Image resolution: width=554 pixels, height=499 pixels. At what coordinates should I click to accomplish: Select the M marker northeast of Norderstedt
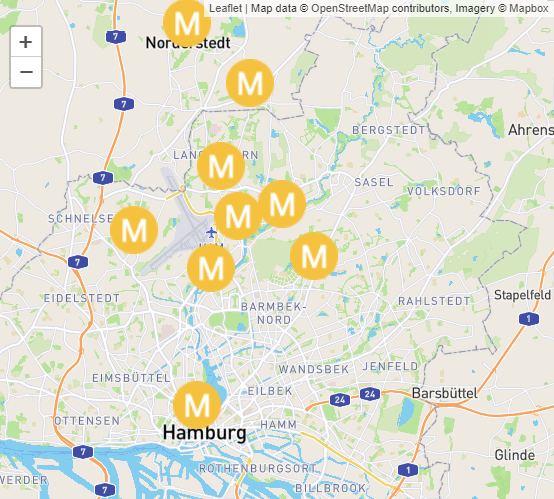(x=250, y=83)
